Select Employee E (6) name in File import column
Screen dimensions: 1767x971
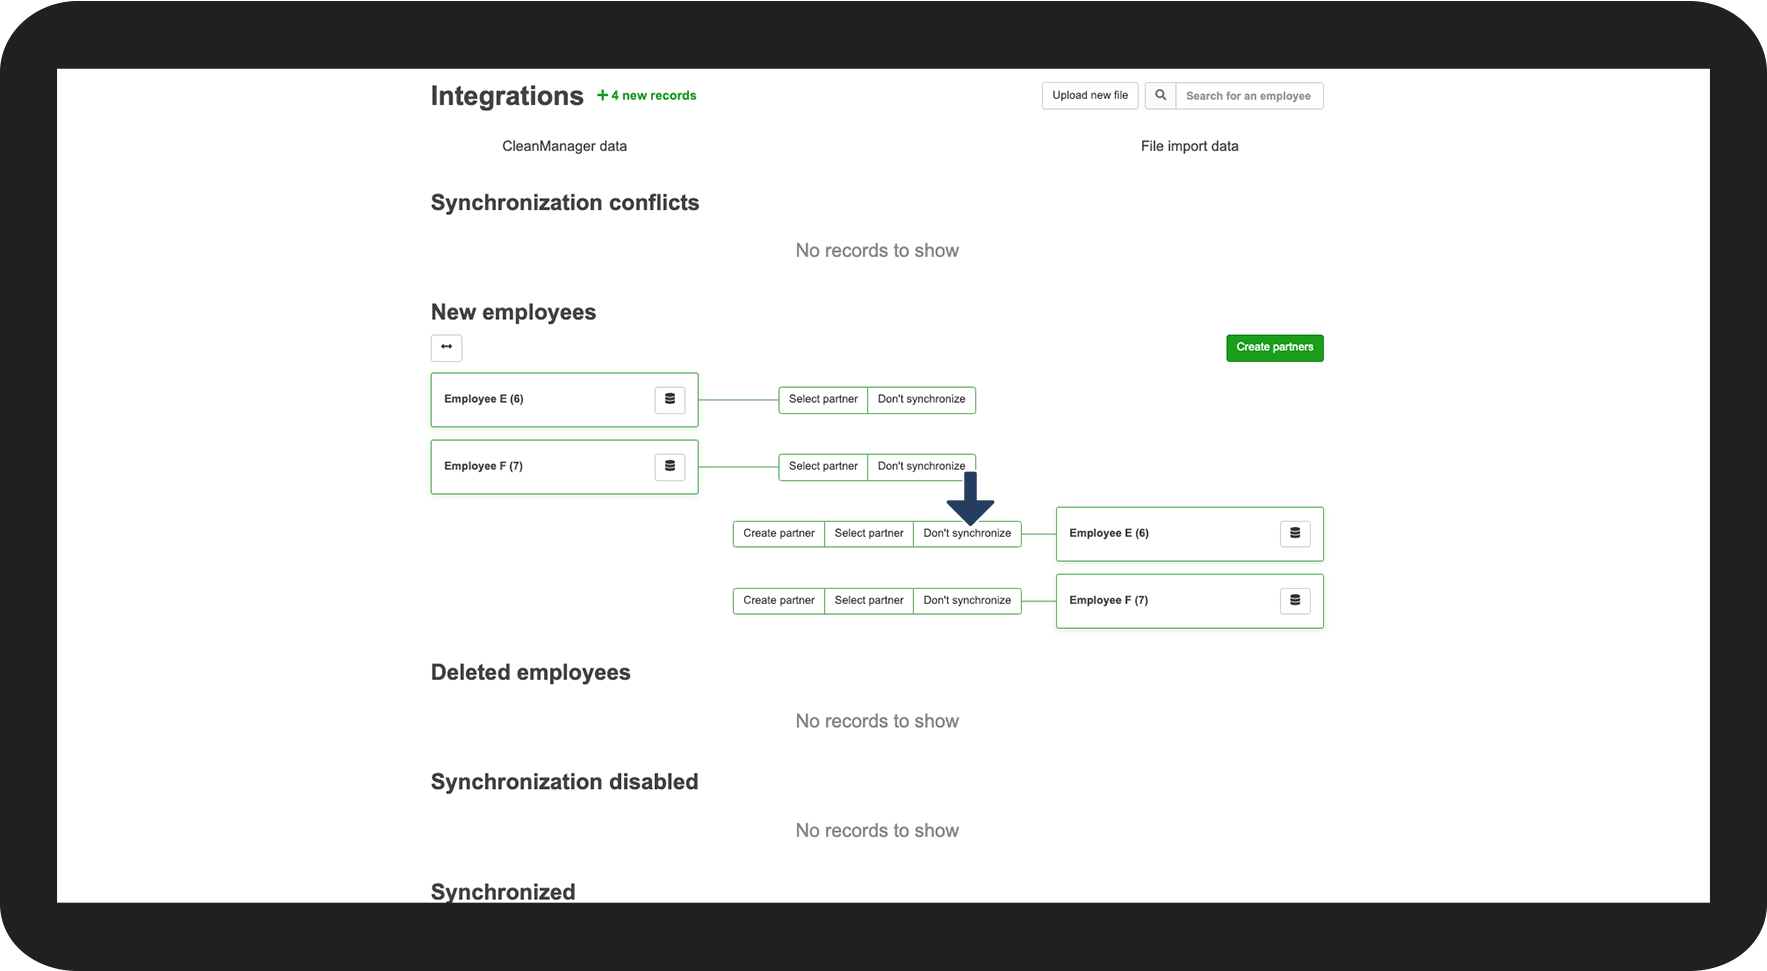pos(1109,533)
